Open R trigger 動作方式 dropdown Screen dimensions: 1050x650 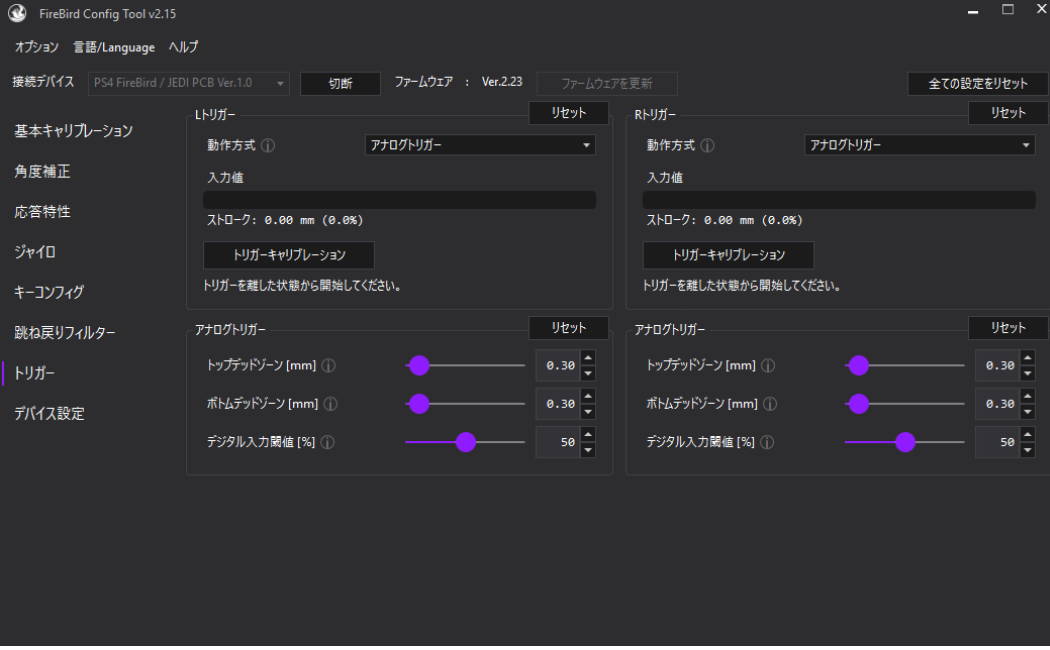tap(919, 145)
